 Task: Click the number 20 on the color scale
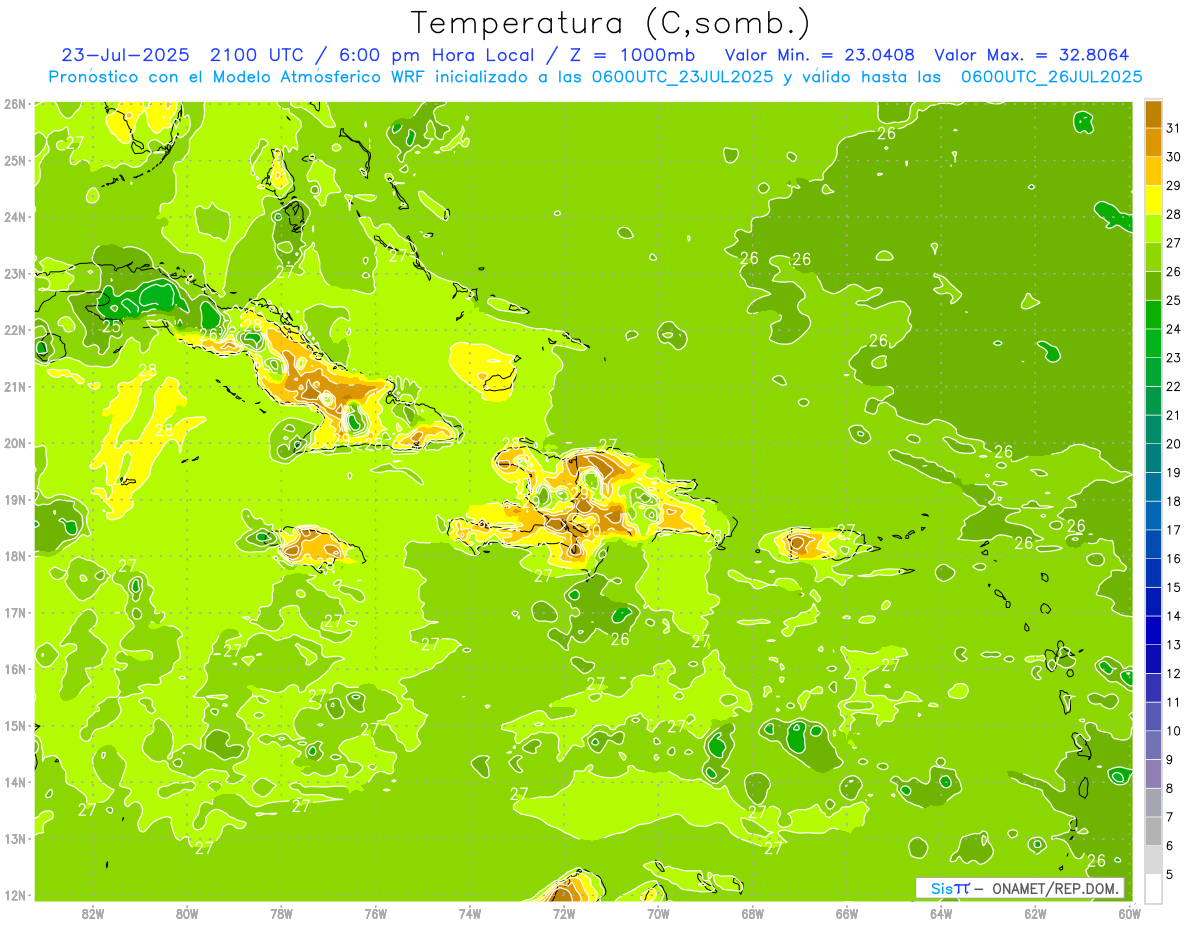pos(1172,444)
